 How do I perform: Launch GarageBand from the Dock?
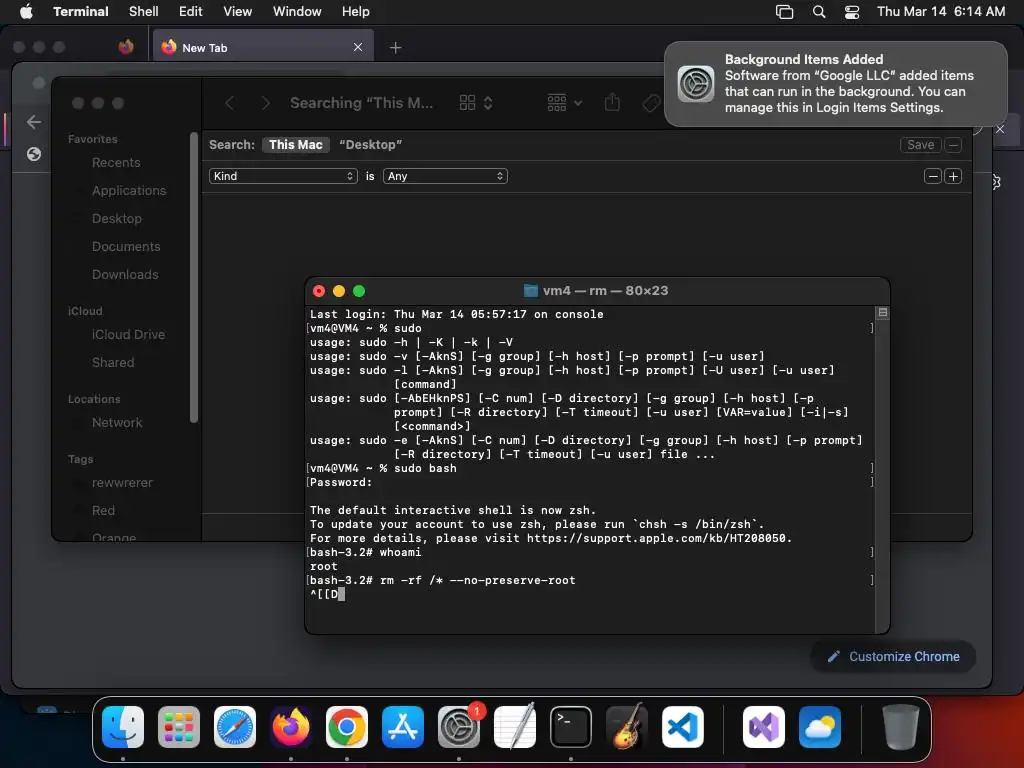tap(627, 727)
